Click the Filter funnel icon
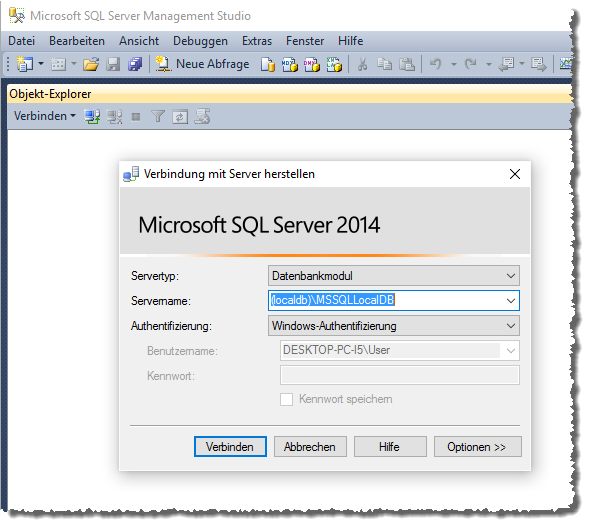The width and height of the screenshot is (591, 528). [158, 116]
